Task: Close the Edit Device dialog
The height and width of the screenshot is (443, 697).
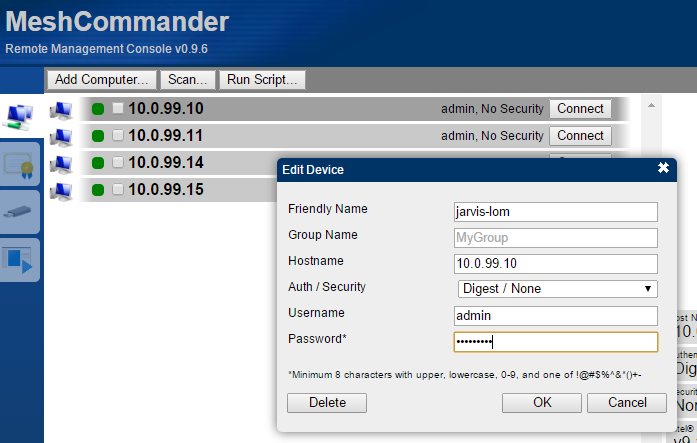Action: (663, 168)
